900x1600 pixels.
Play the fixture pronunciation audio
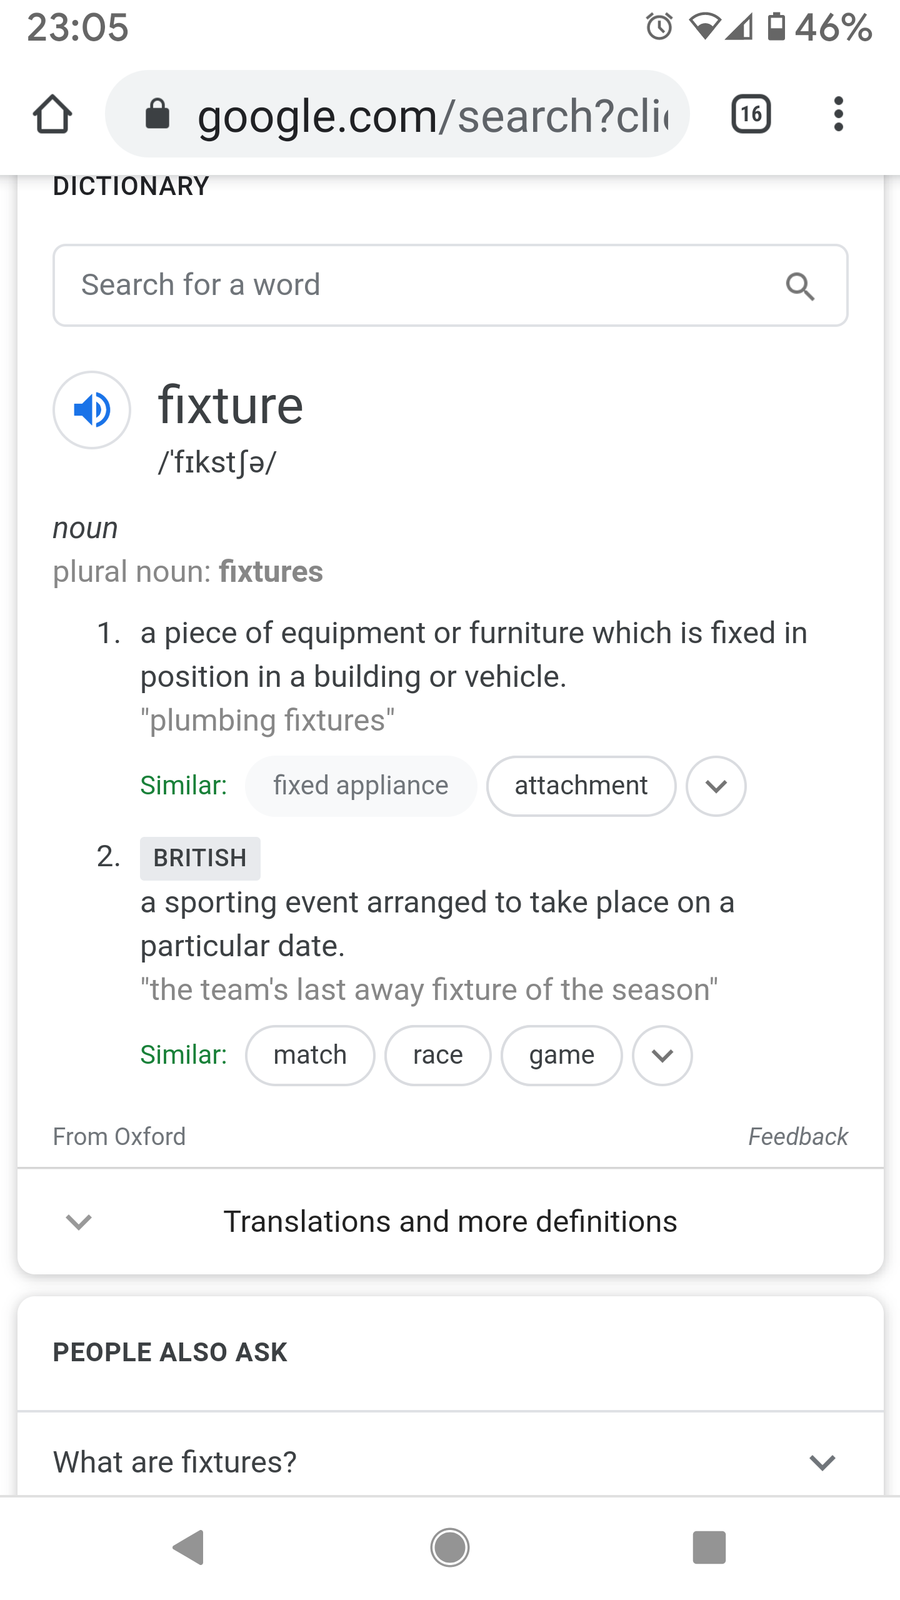pyautogui.click(x=92, y=410)
